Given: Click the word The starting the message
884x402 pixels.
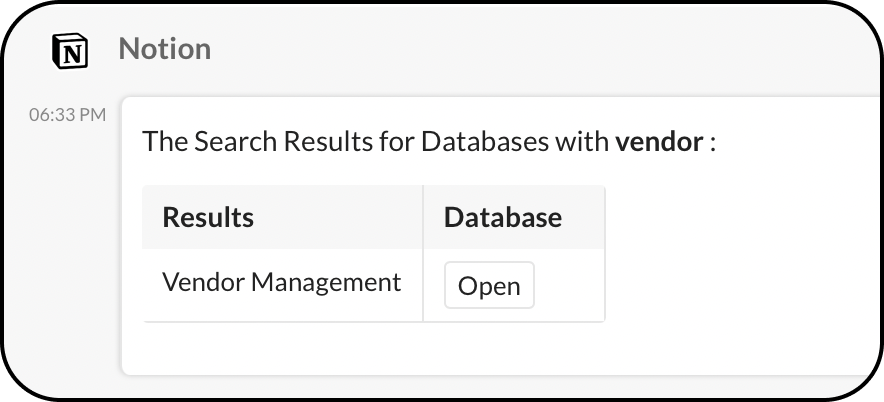Looking at the screenshot, I should pos(160,141).
